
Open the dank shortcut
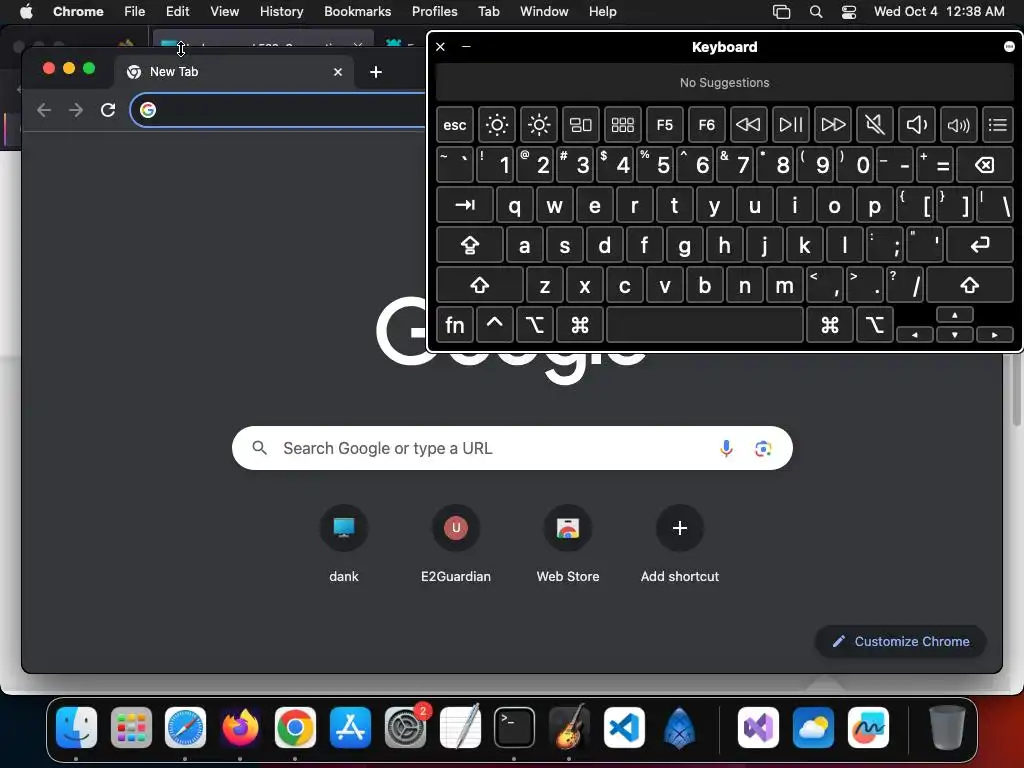344,543
